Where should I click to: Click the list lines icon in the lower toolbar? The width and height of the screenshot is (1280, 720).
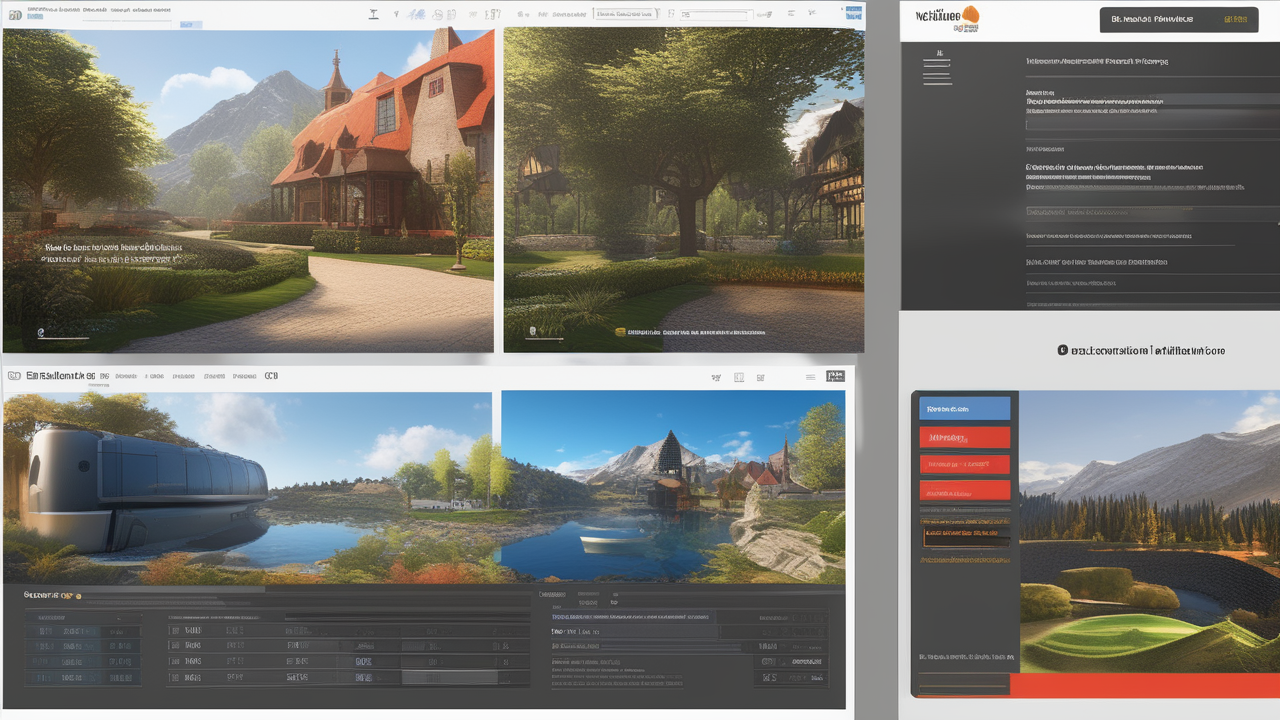[x=810, y=377]
